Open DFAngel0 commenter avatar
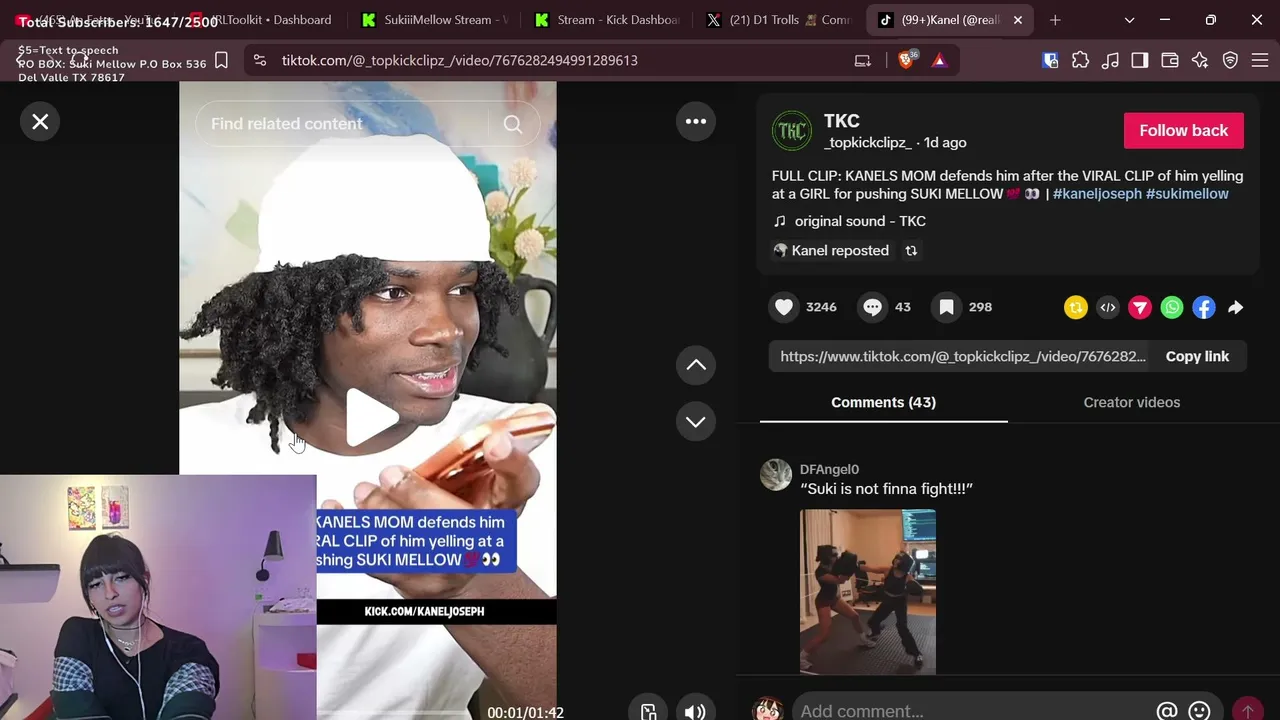The height and width of the screenshot is (720, 1280). 776,475
